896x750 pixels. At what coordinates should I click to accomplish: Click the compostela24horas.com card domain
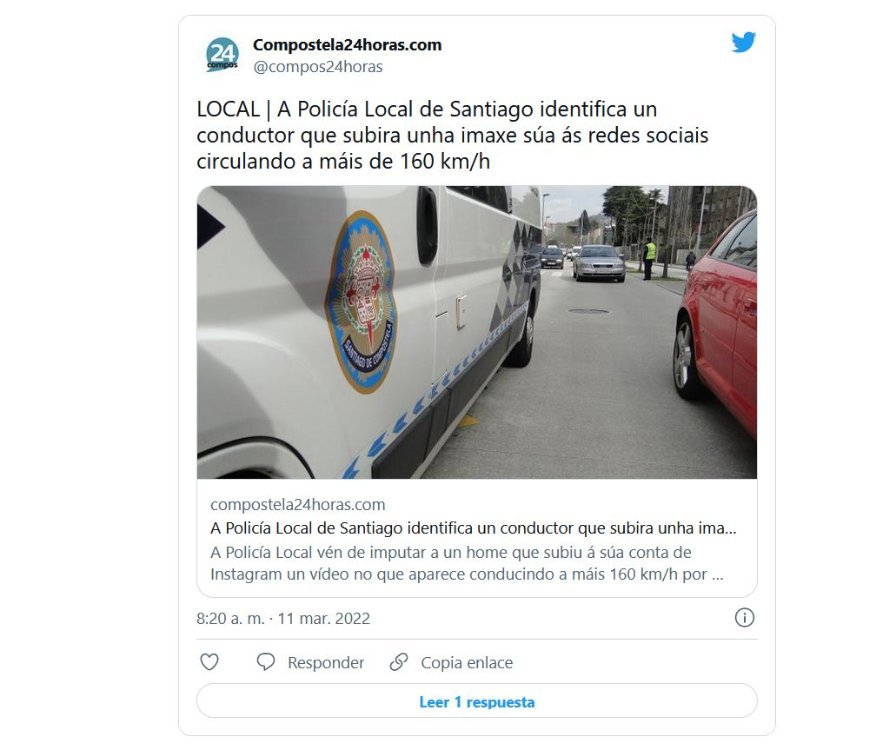click(298, 505)
